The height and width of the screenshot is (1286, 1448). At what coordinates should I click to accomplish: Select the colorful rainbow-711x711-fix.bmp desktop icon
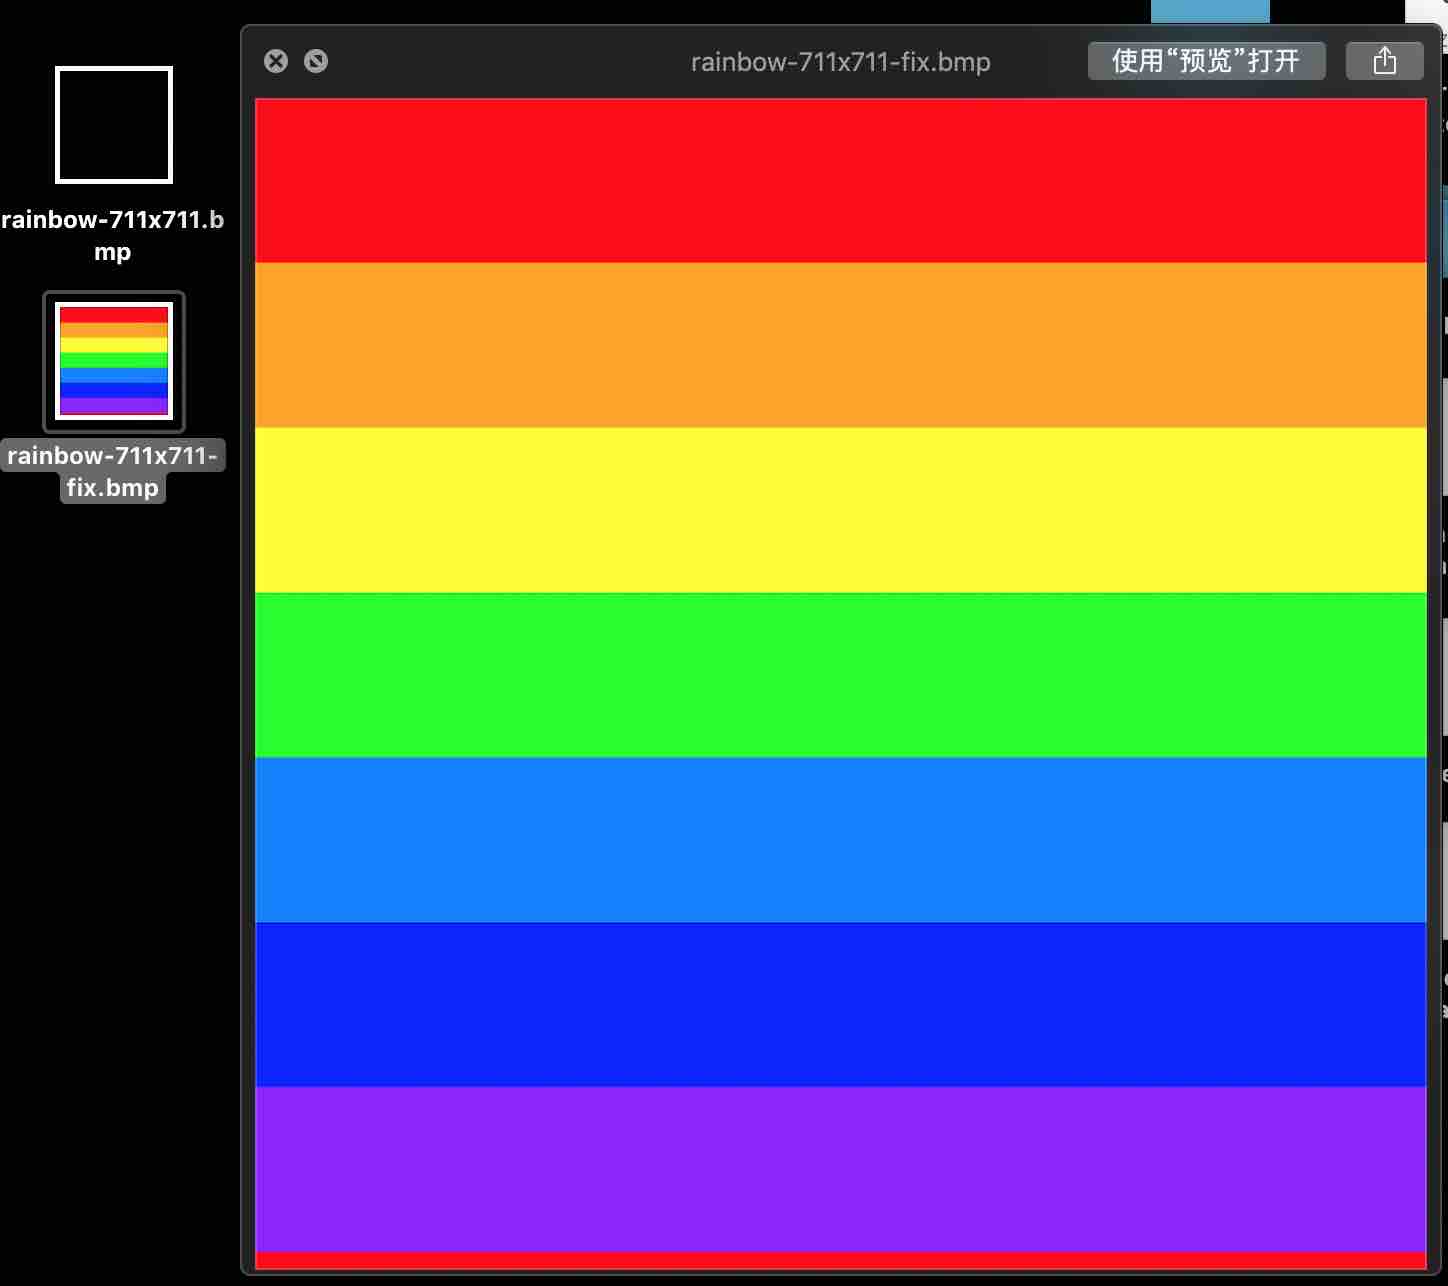click(x=113, y=361)
